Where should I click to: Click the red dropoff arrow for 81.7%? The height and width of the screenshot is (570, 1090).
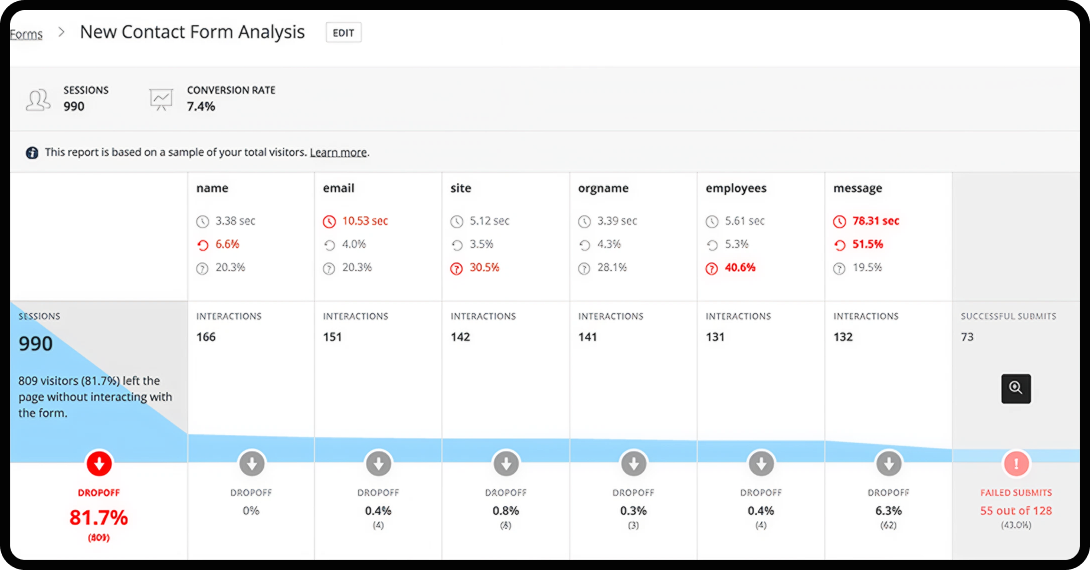(x=99, y=463)
